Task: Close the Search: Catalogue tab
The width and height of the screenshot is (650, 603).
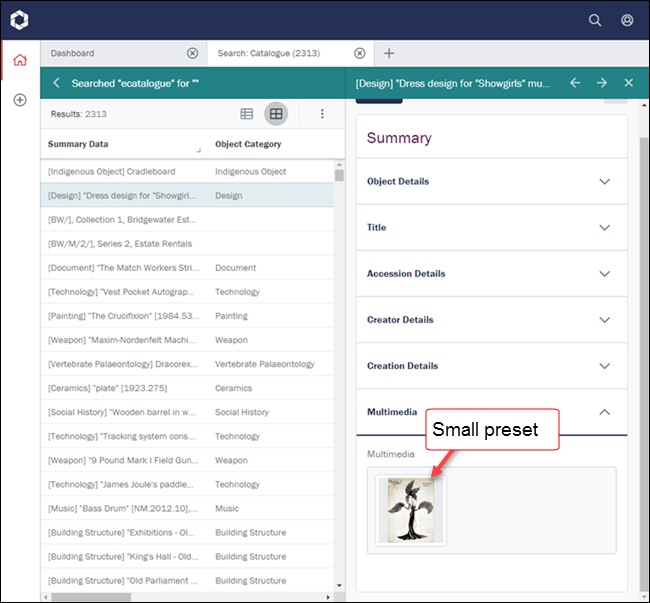Action: point(360,53)
